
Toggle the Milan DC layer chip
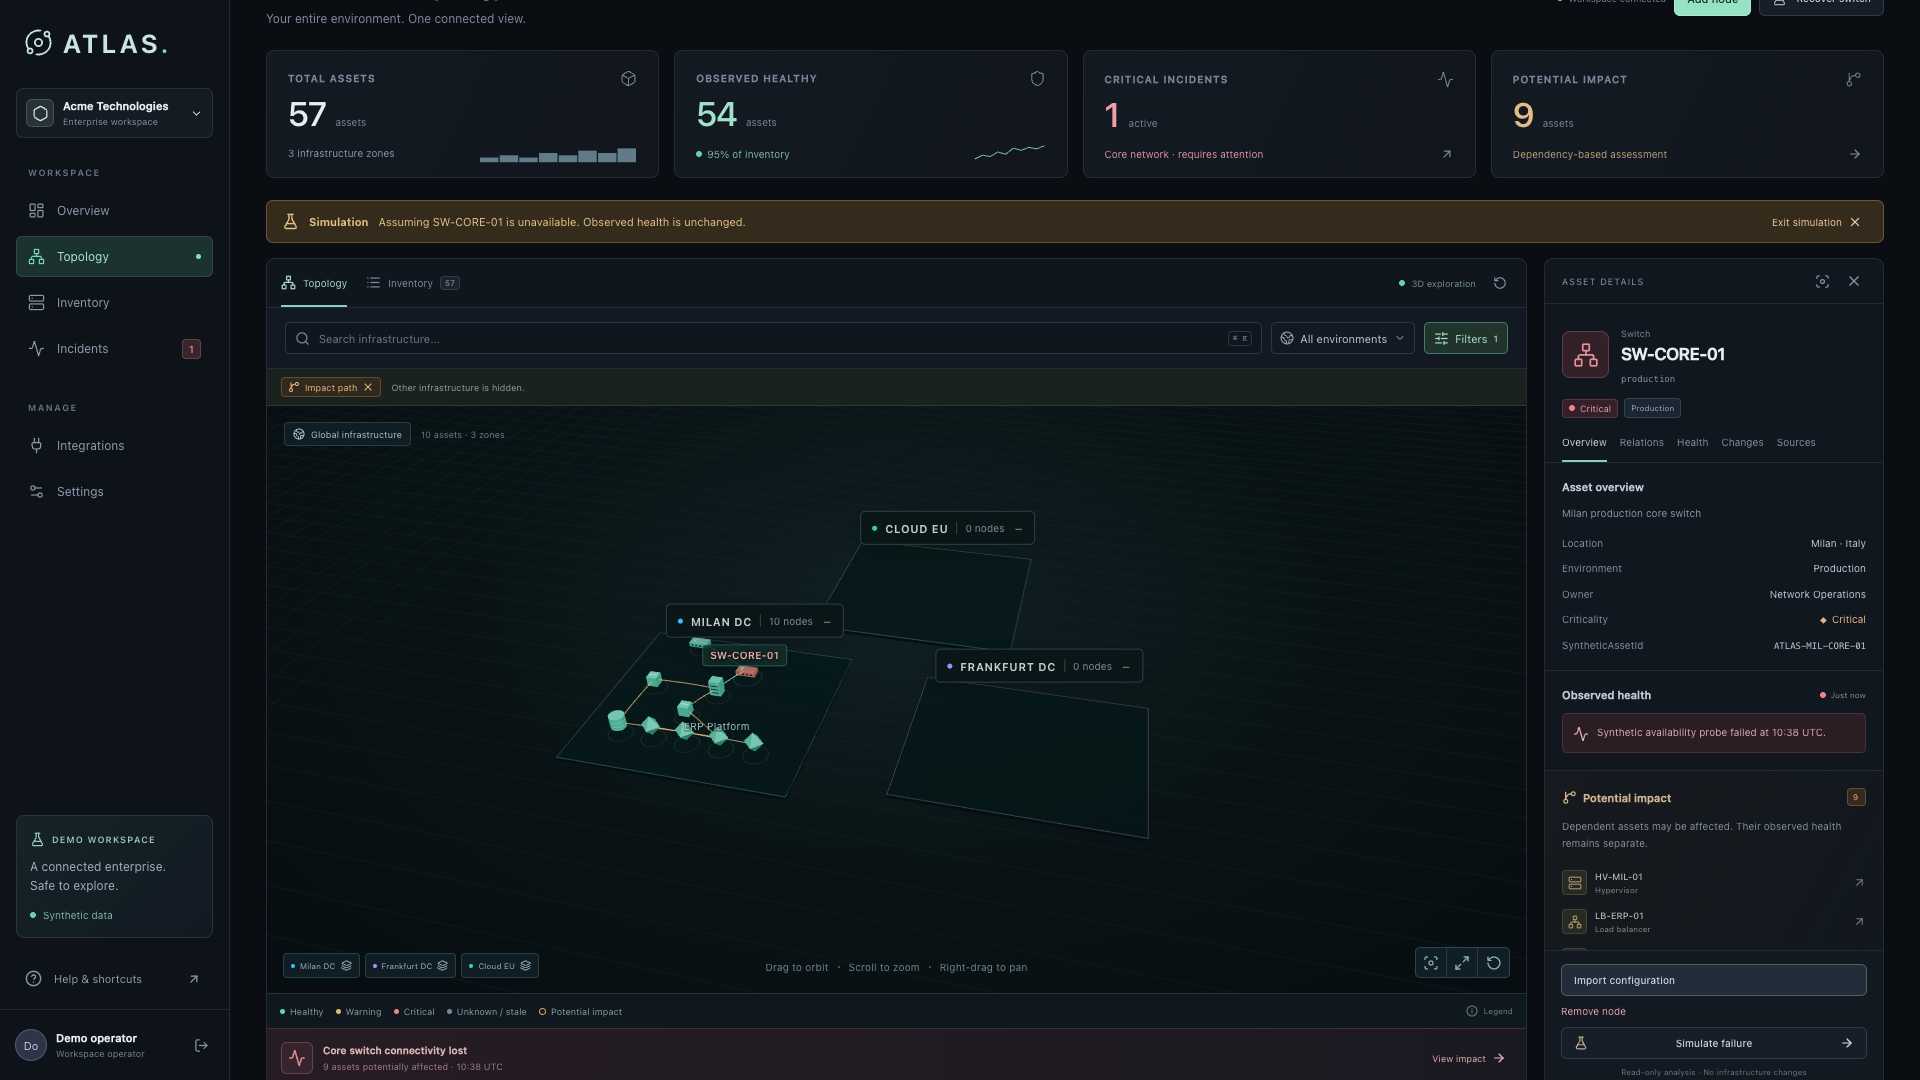pos(321,966)
